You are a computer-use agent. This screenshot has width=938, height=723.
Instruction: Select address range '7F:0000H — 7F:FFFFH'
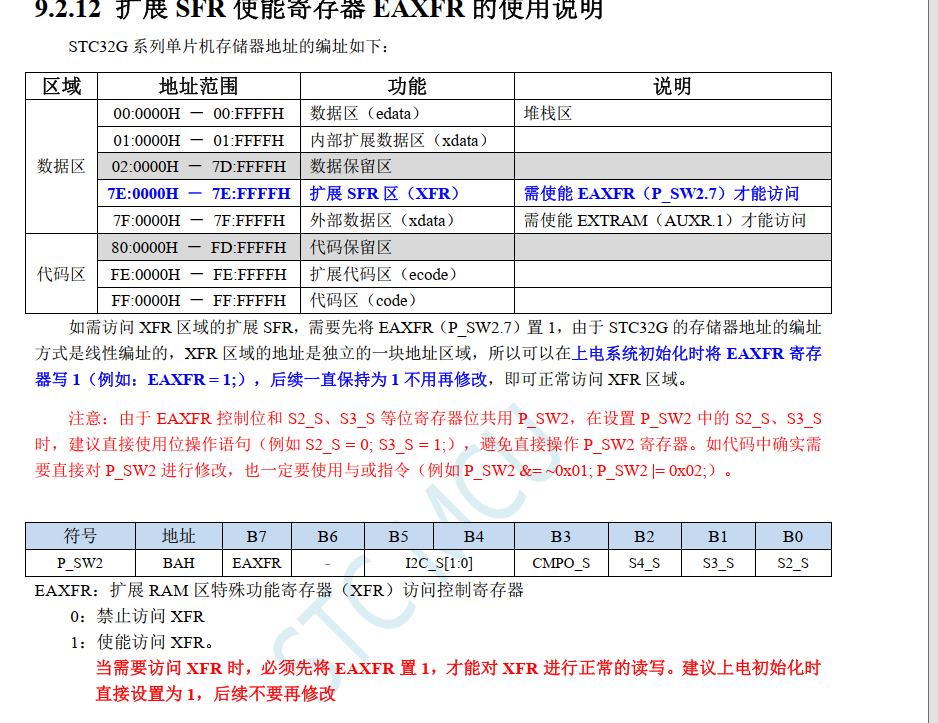(x=199, y=221)
